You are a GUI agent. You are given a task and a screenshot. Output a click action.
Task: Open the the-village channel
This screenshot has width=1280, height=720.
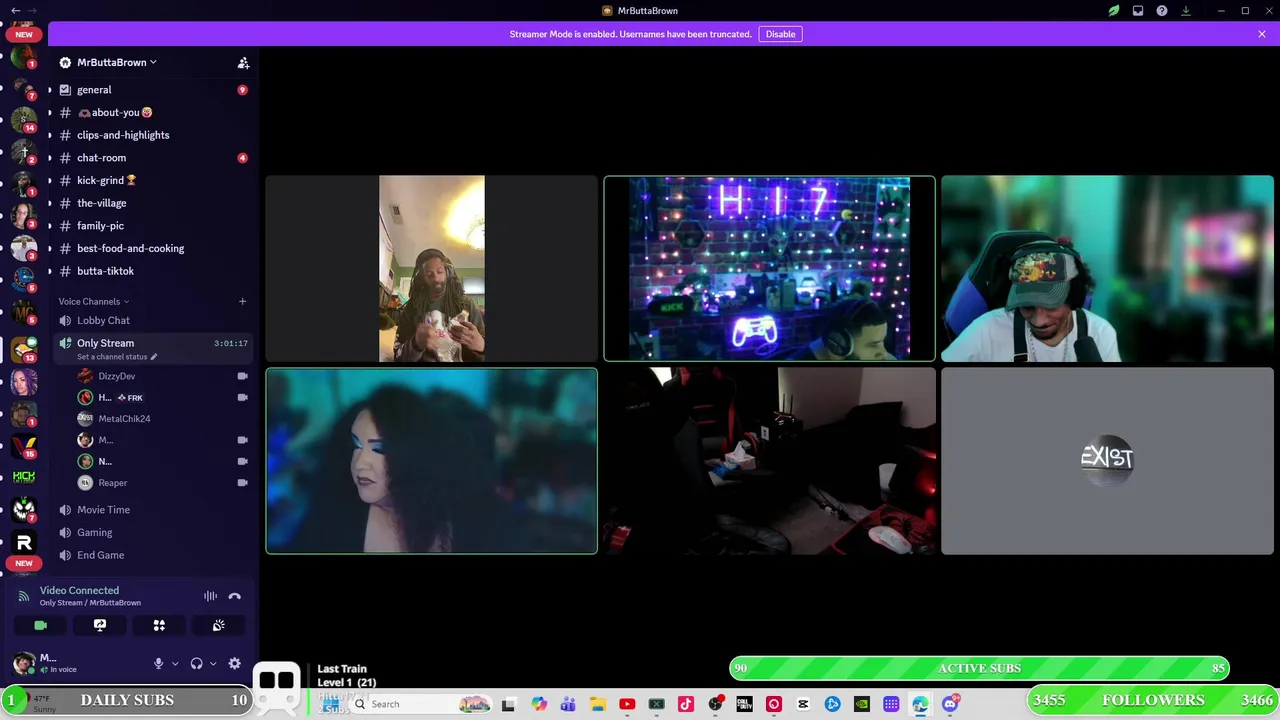tap(152, 203)
